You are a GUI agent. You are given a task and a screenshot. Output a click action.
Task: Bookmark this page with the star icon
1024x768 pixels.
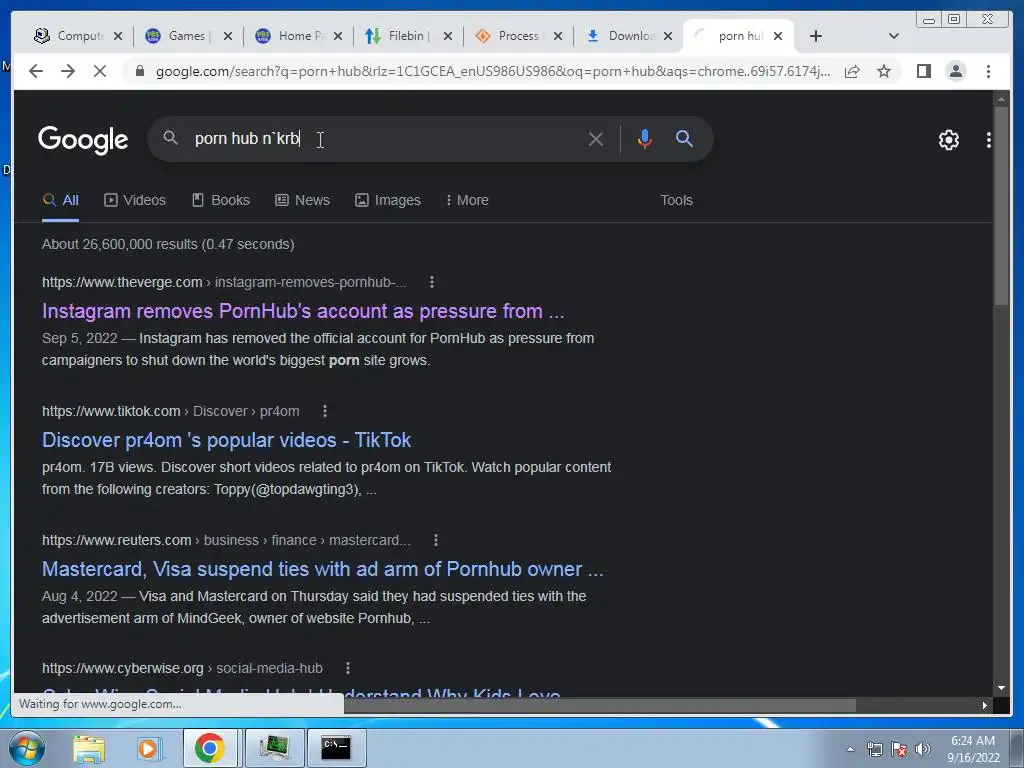884,71
